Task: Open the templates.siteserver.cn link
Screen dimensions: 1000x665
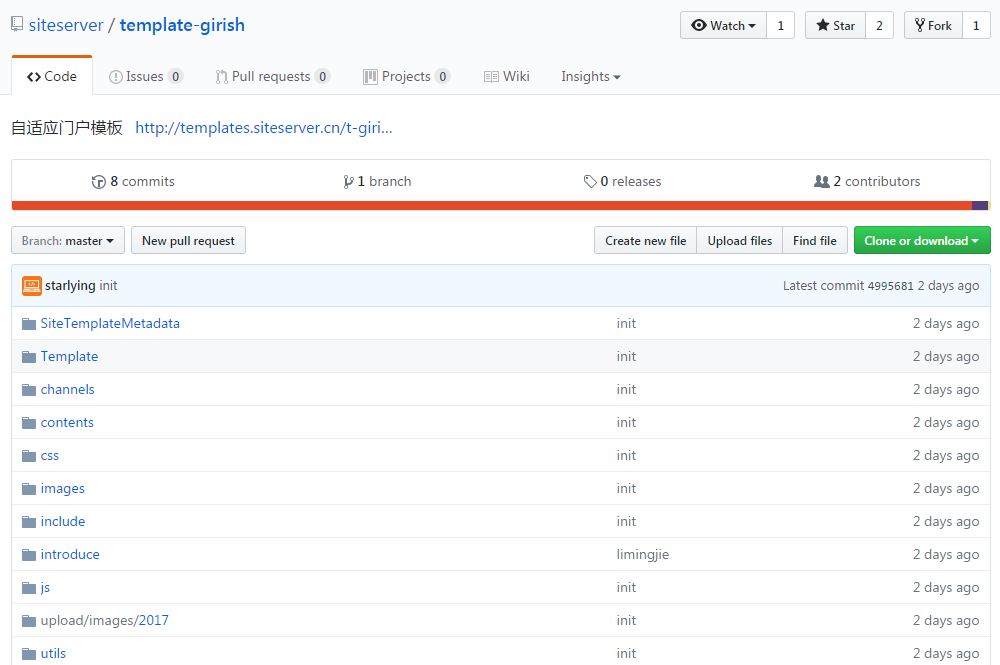Action: (264, 128)
